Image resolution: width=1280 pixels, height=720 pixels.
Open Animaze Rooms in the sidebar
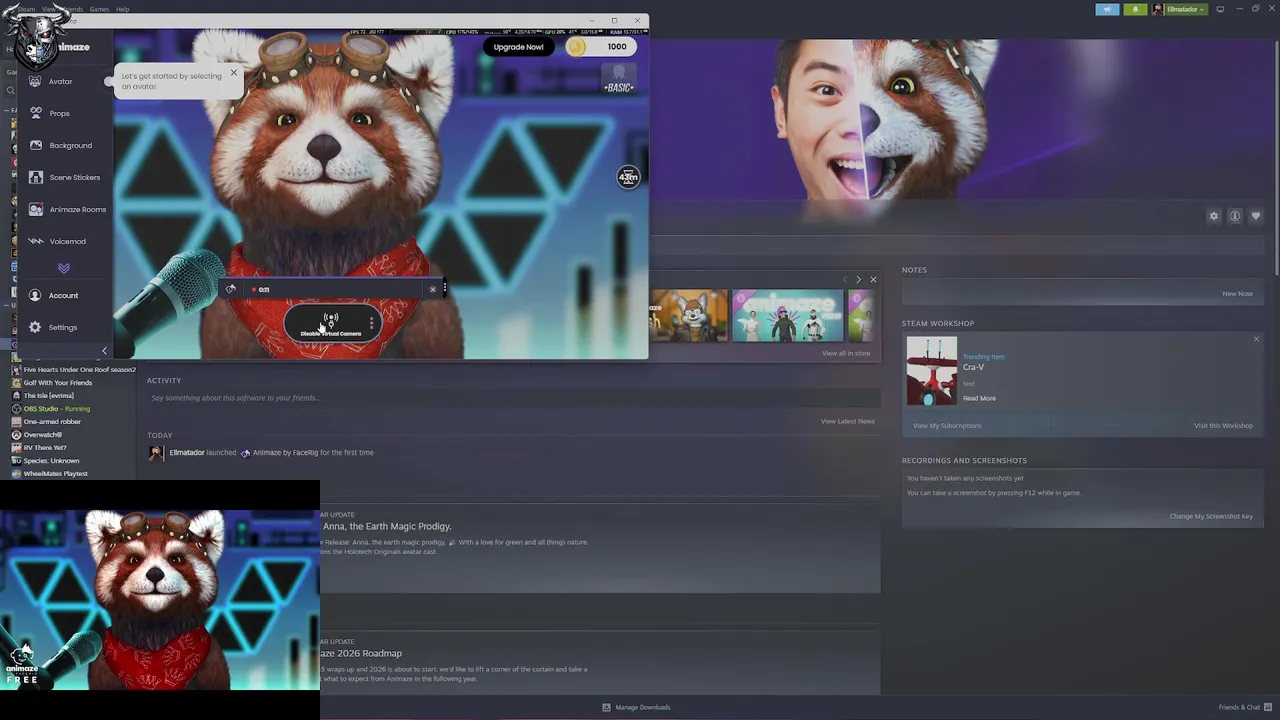coord(68,209)
